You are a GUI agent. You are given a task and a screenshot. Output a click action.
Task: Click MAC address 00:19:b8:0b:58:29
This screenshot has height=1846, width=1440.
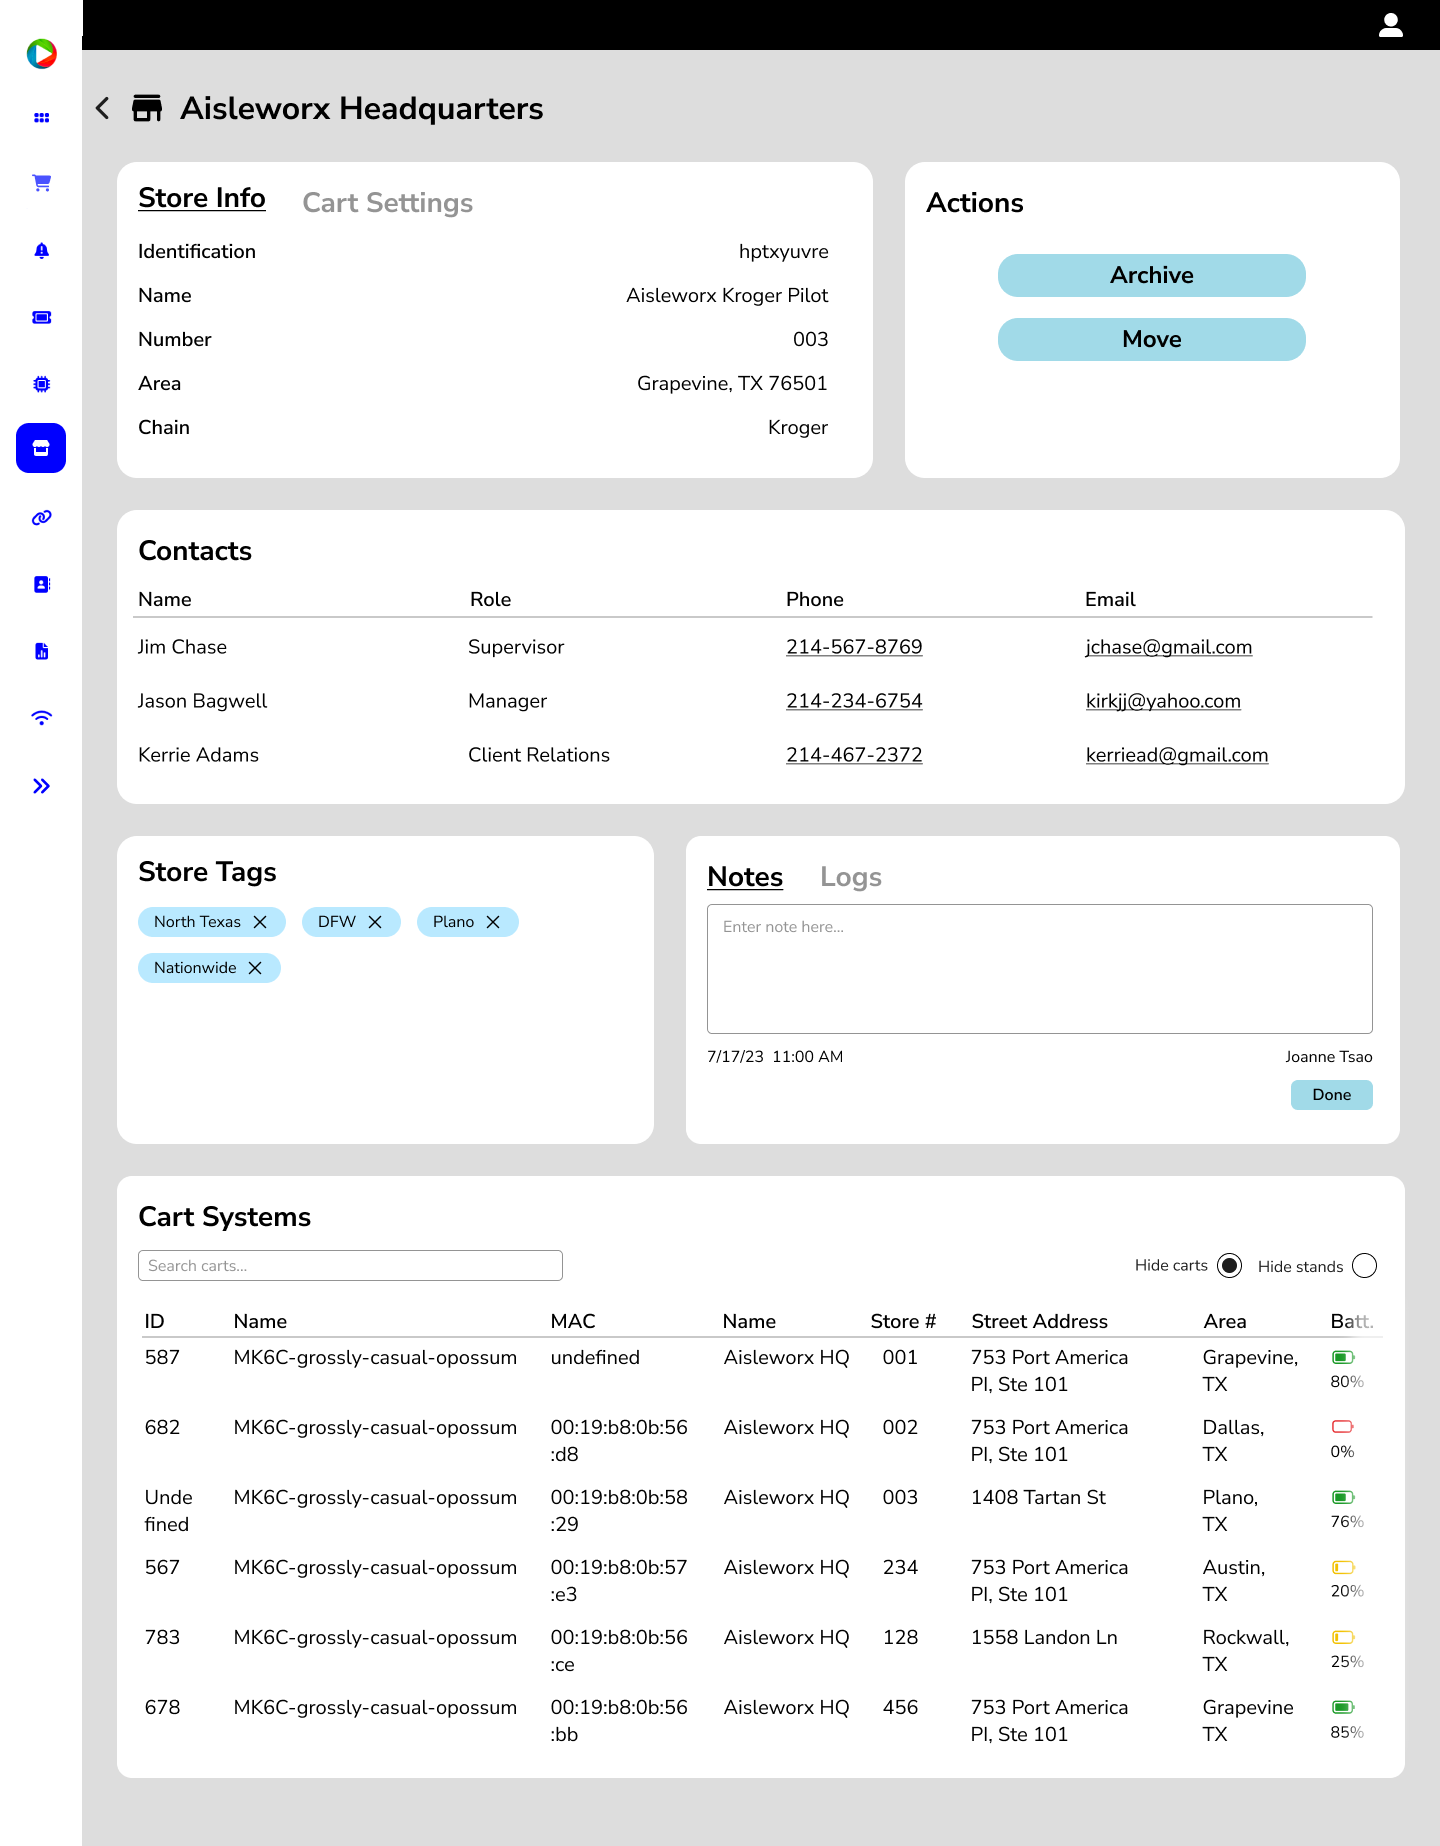coord(619,1511)
